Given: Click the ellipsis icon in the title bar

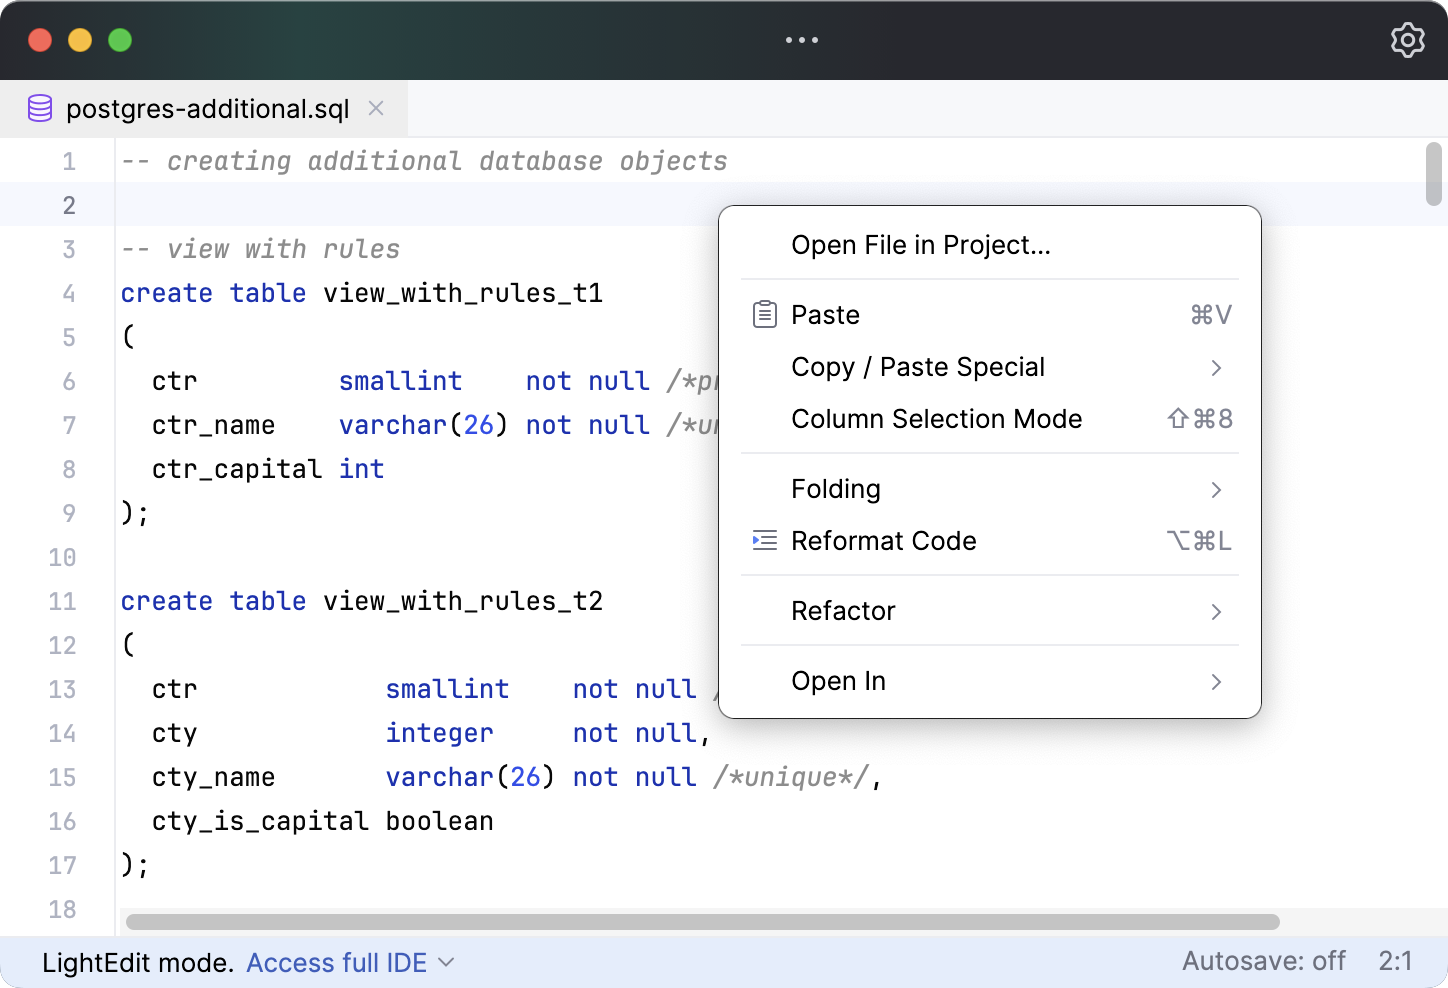Looking at the screenshot, I should [801, 40].
